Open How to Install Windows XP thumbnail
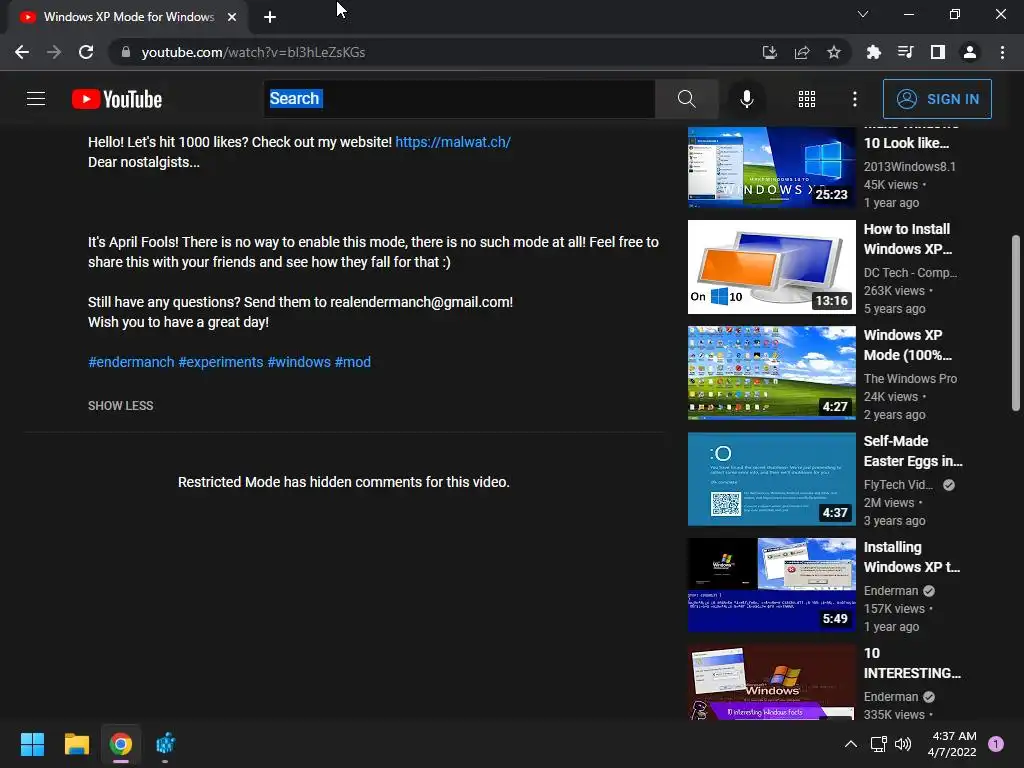Viewport: 1024px width, 768px height. point(771,266)
